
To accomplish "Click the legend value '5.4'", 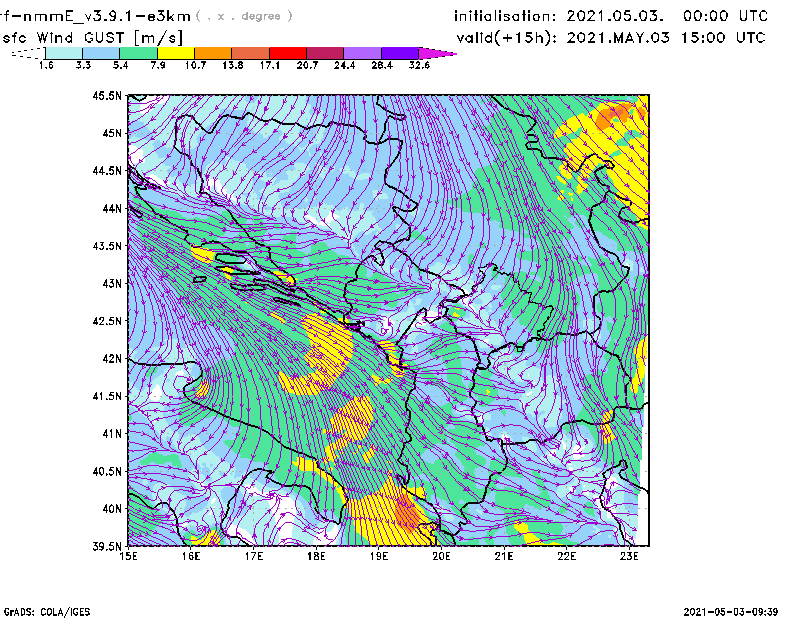I will tap(120, 65).
